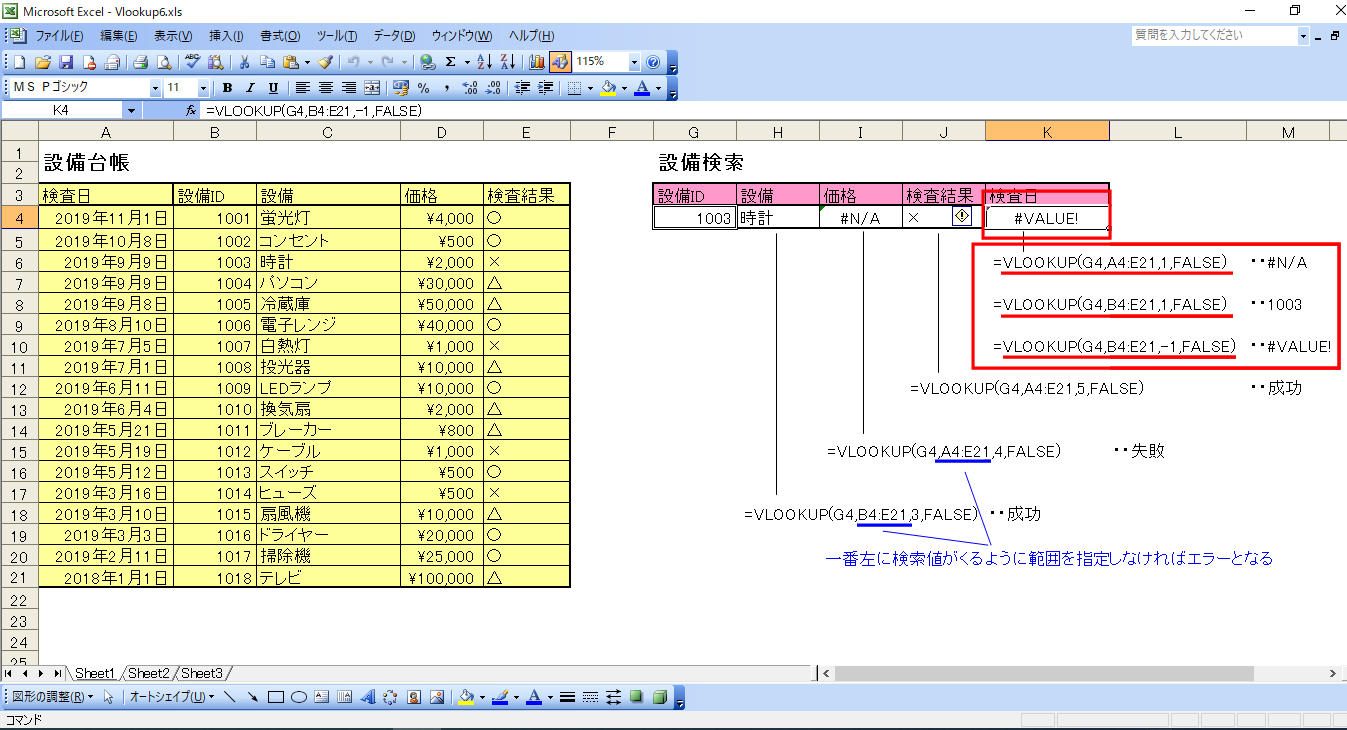Apply currency style from formatting toolbar
Viewport: 1347px width, 730px height.
click(x=401, y=88)
